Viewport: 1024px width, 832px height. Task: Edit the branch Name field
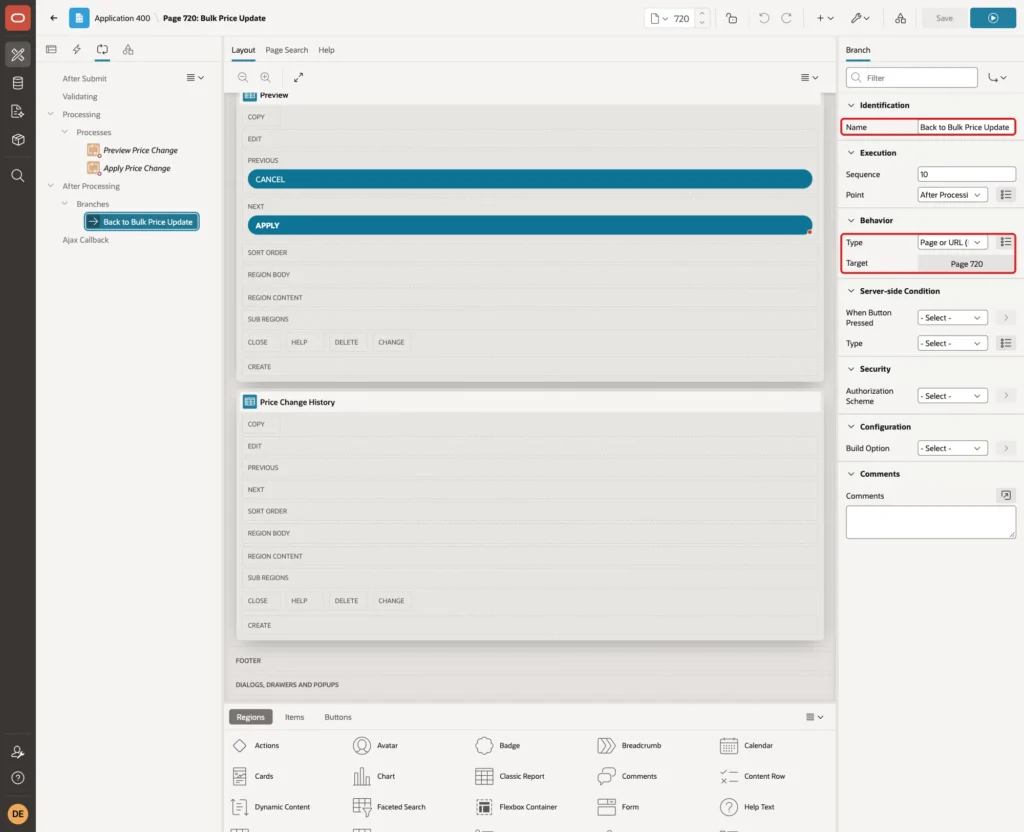click(x=966, y=127)
